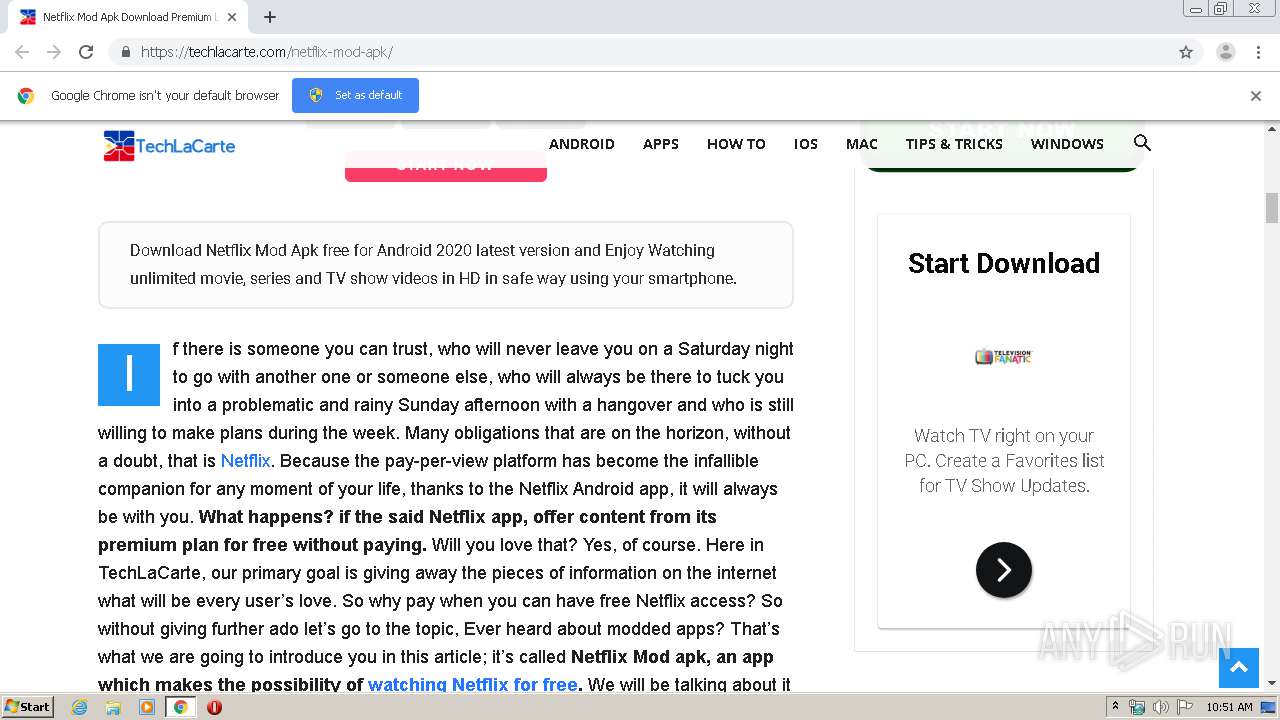The image size is (1280, 720).
Task: View site security padlock info
Action: (125, 52)
